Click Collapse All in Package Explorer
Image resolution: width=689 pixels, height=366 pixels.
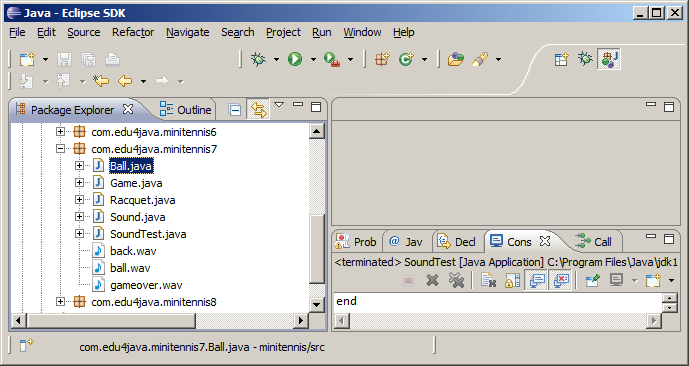(235, 109)
